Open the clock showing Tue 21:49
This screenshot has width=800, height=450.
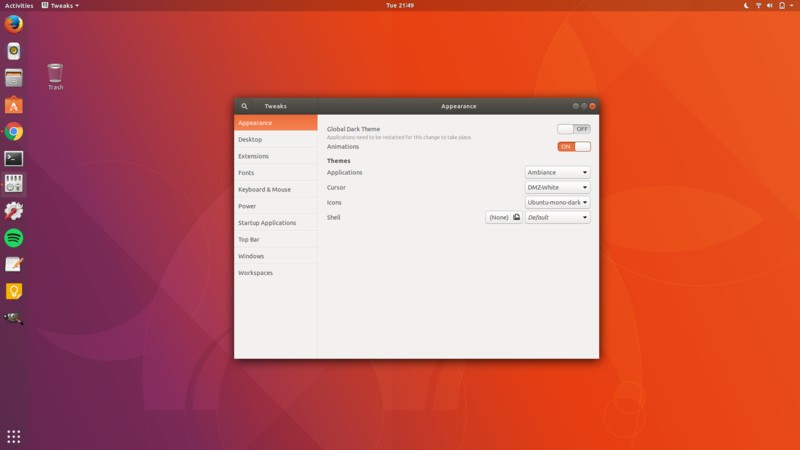[400, 6]
